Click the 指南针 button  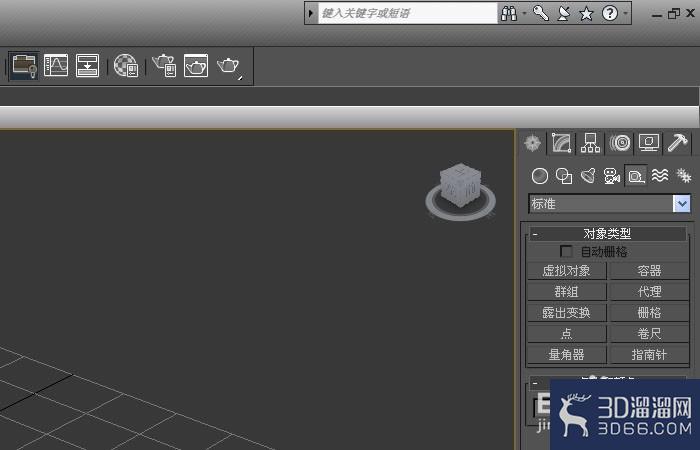(x=649, y=354)
